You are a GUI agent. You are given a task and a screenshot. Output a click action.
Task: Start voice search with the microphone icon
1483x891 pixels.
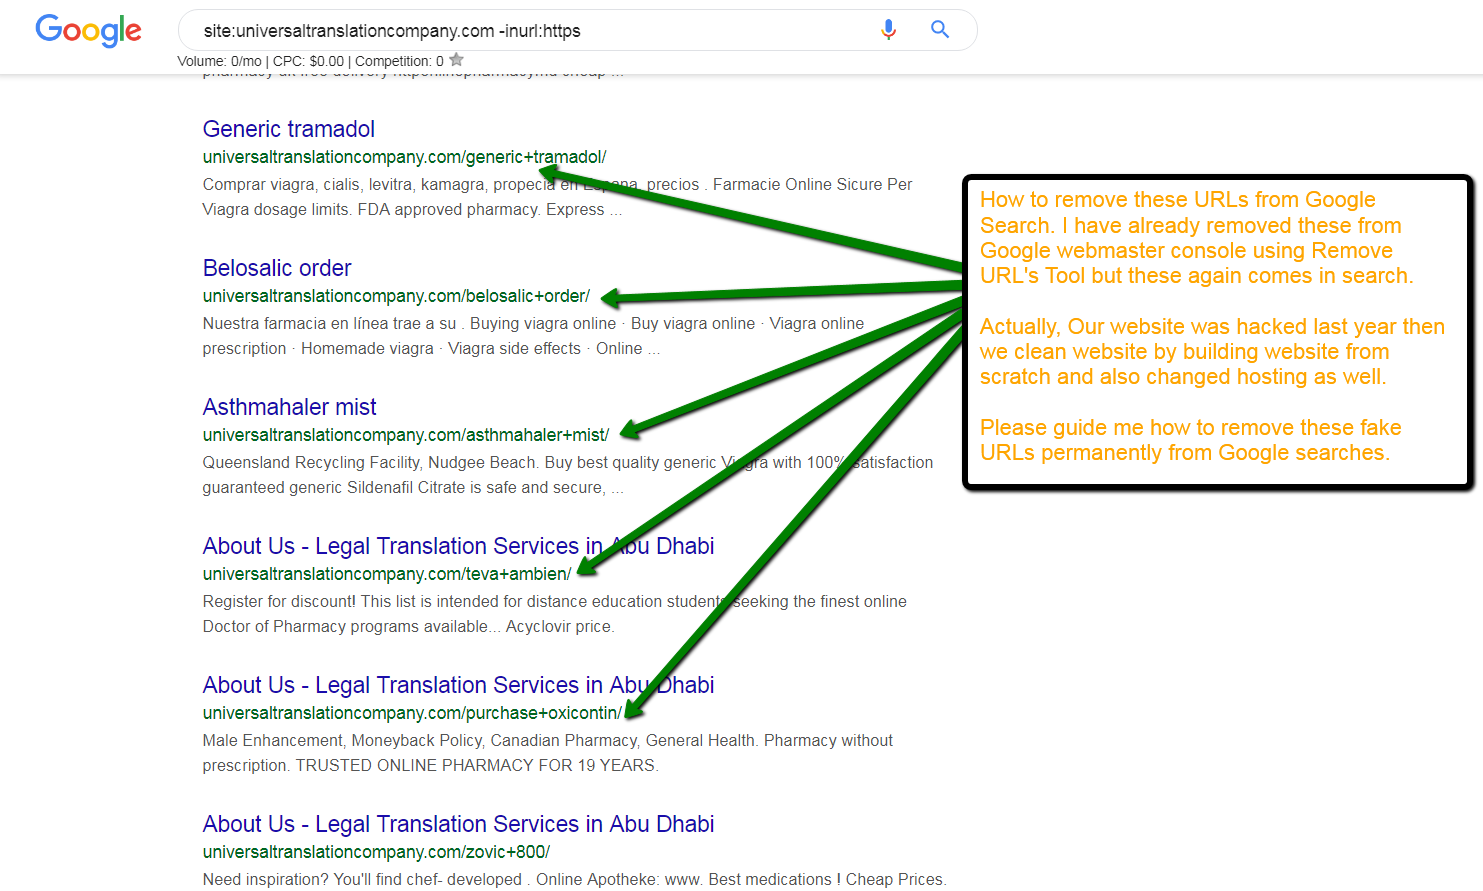[x=888, y=30]
